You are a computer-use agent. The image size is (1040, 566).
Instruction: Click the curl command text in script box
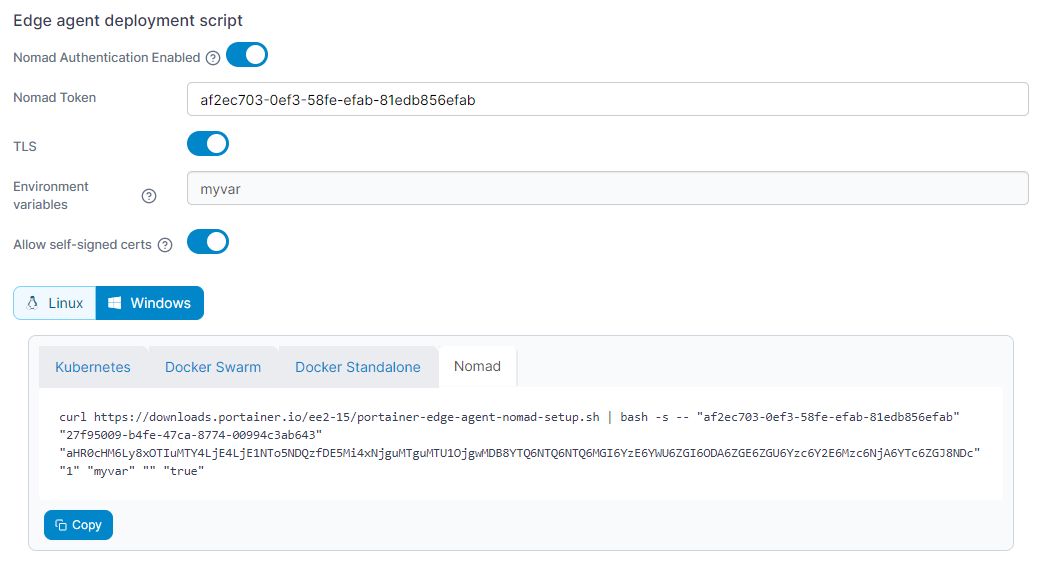coord(509,417)
